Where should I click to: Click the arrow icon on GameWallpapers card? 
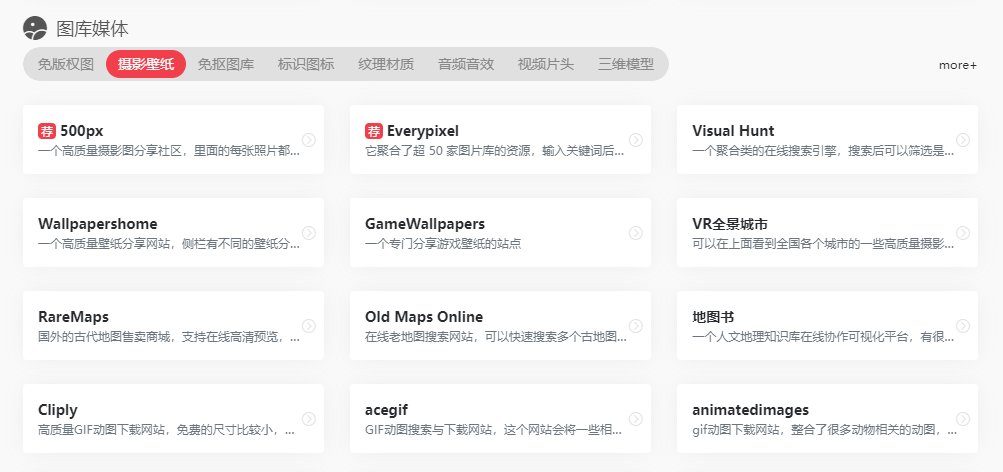635,233
